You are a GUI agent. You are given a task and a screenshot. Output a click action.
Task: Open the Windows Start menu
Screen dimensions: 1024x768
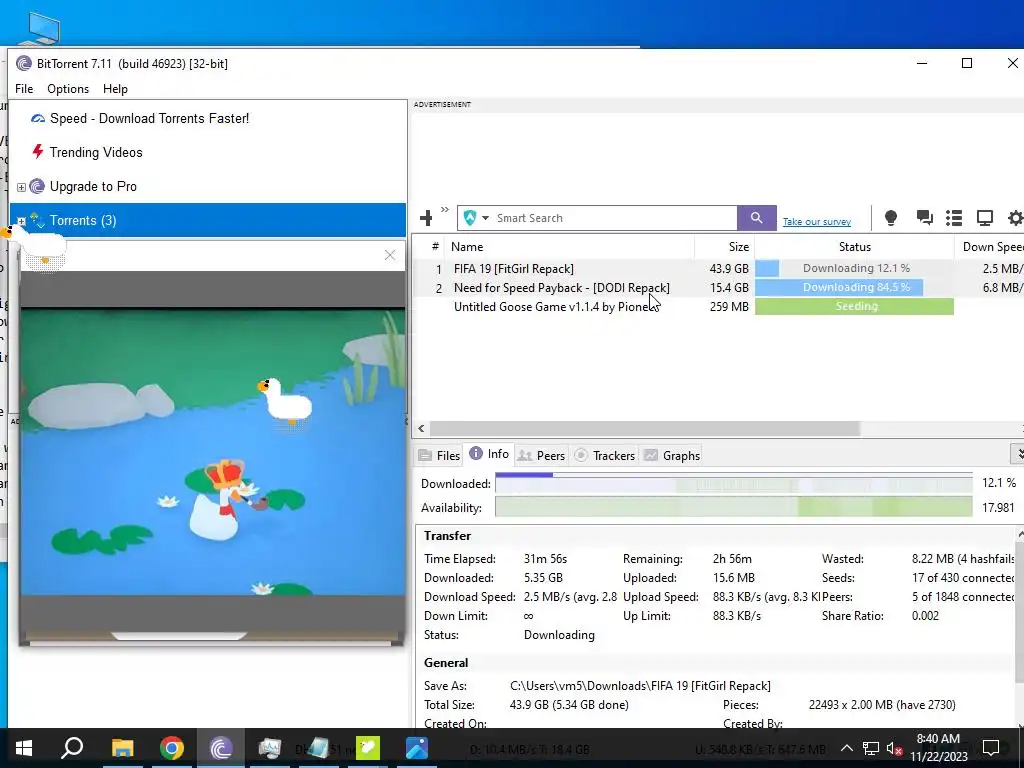tap(24, 748)
